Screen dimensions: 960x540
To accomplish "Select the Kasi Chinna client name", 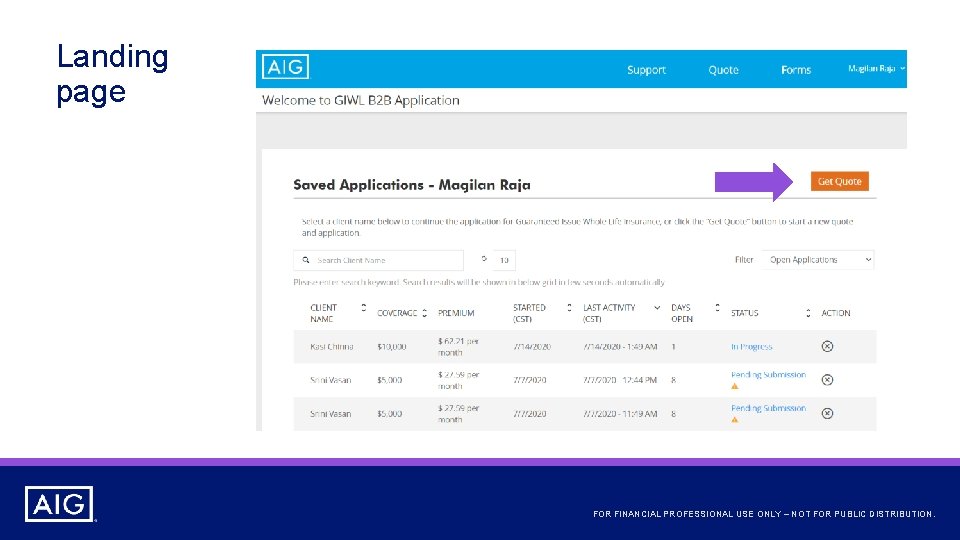I will pos(331,347).
